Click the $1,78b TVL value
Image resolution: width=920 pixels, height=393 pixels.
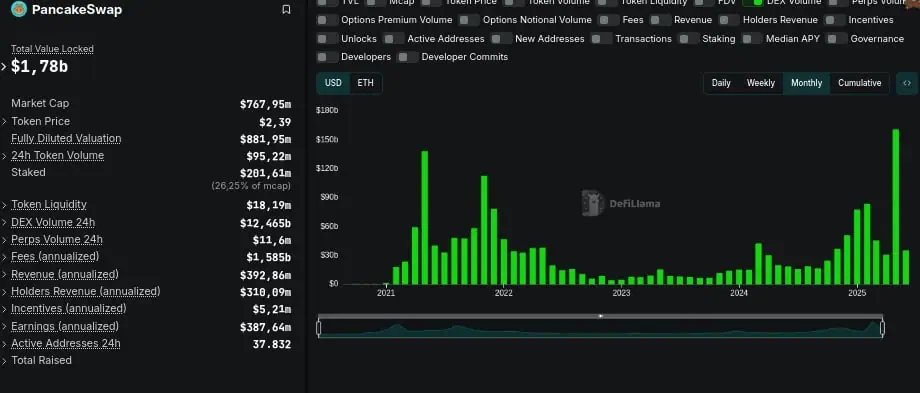(x=39, y=67)
